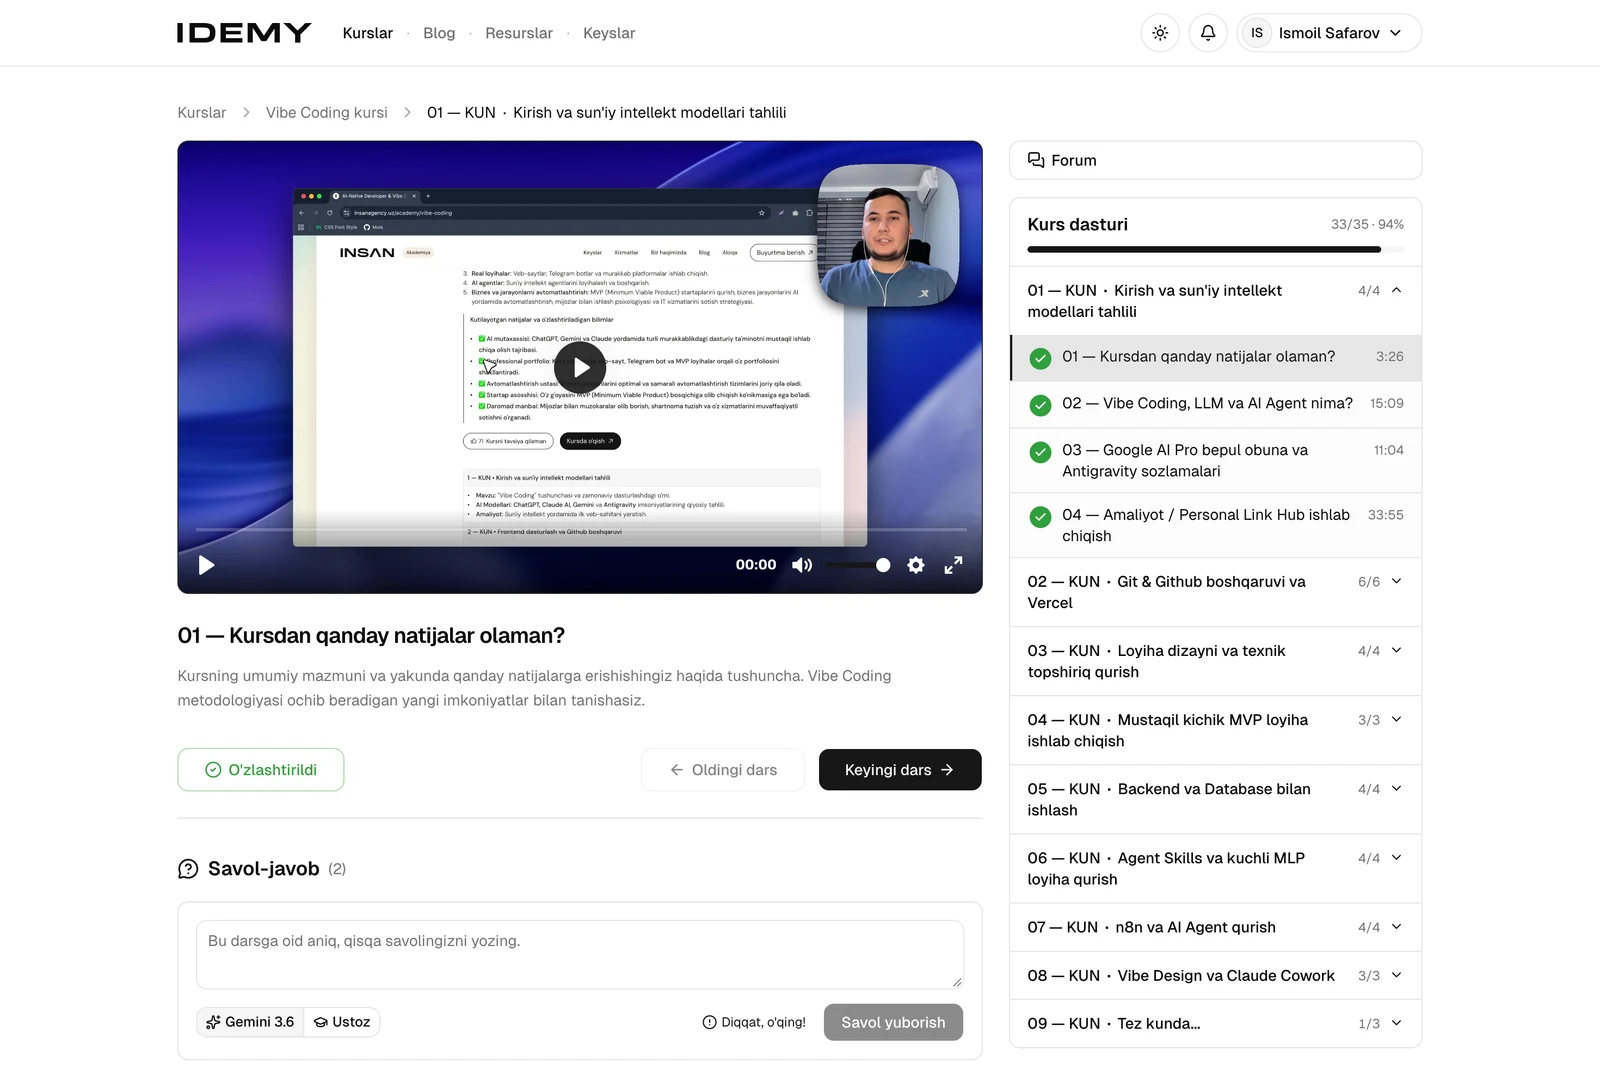
Task: Click into the question text area
Action: tap(580, 955)
